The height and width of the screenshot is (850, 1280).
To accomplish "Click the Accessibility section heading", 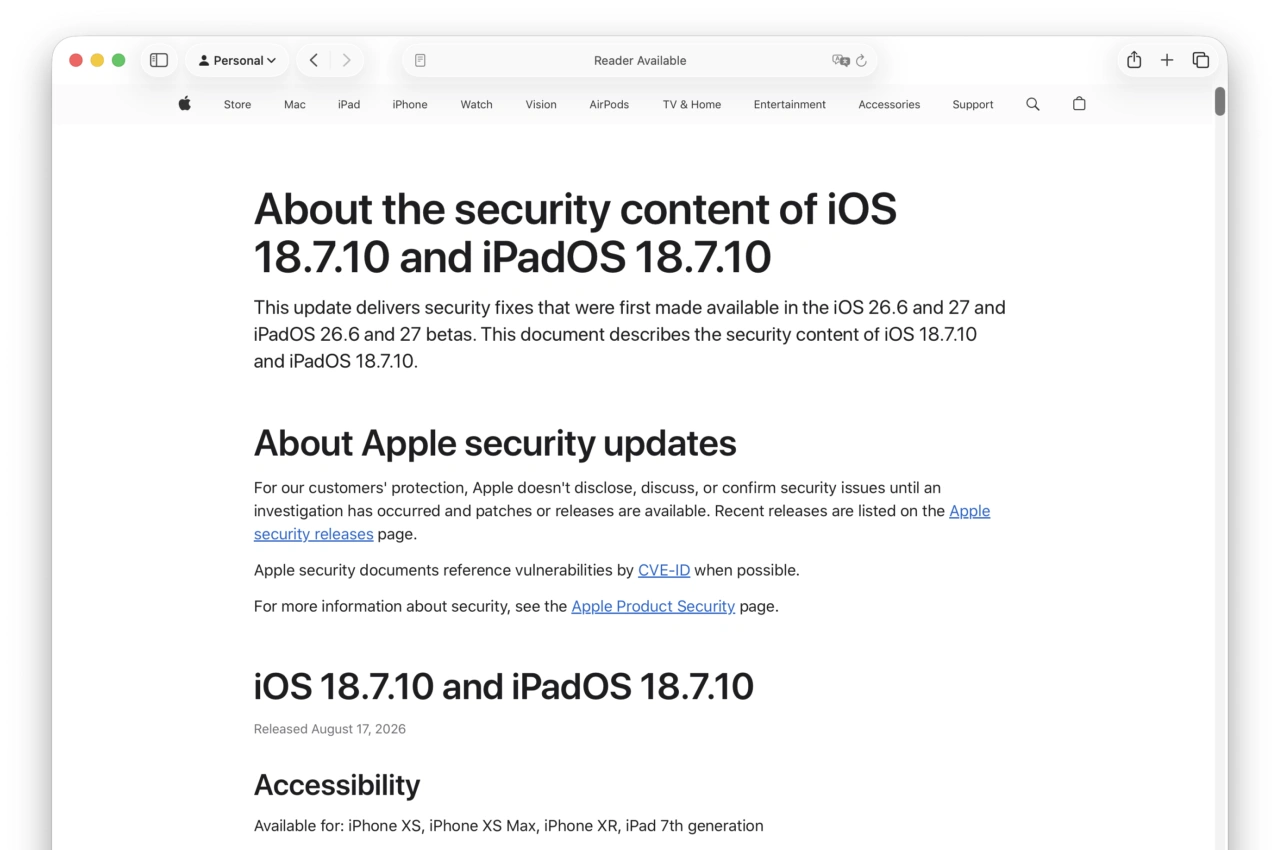I will (x=337, y=785).
